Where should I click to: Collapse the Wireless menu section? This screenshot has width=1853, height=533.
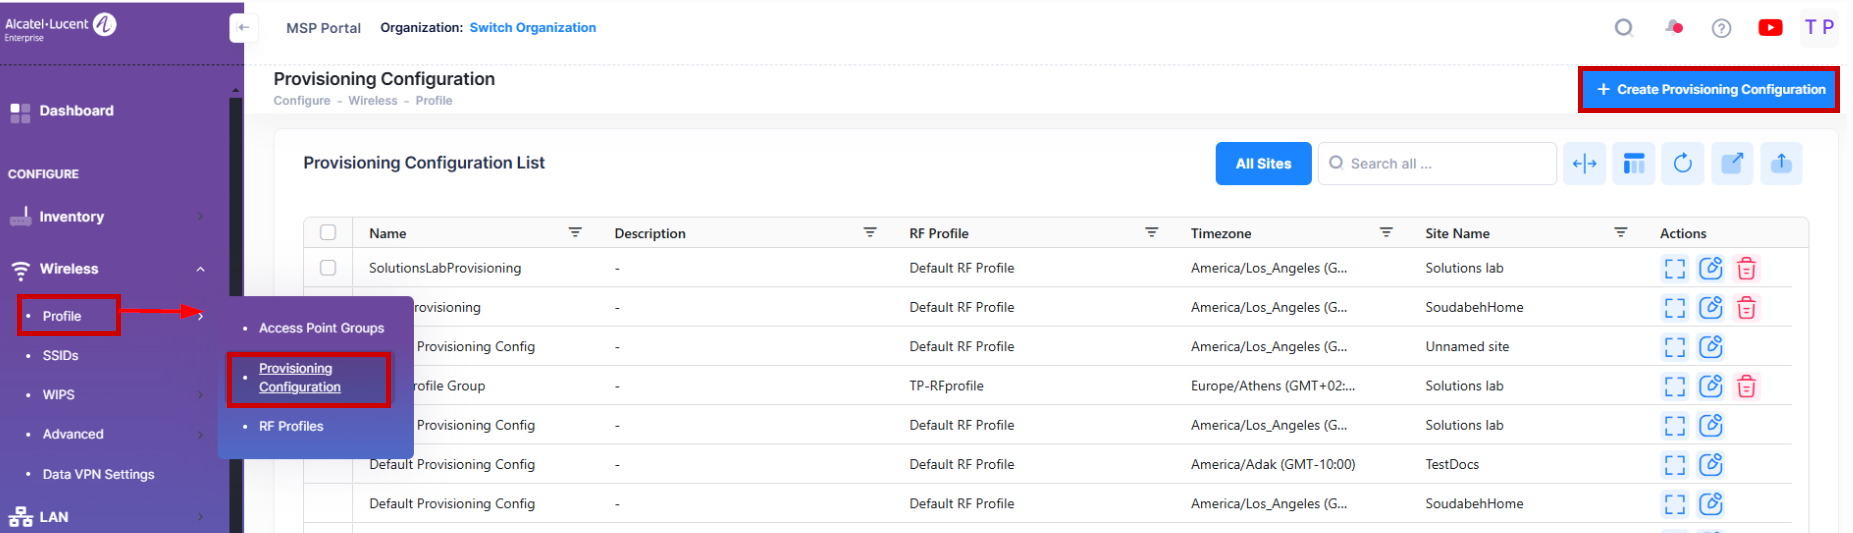[200, 269]
